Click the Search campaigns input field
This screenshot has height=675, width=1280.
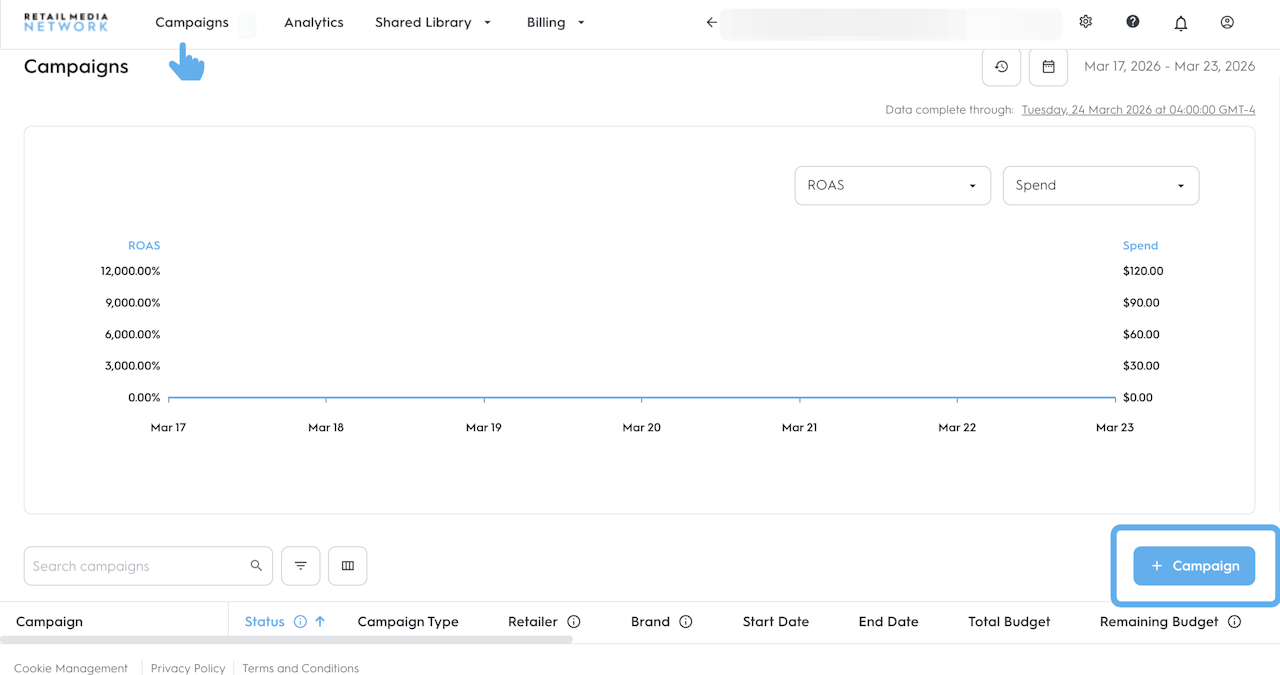[x=138, y=566]
